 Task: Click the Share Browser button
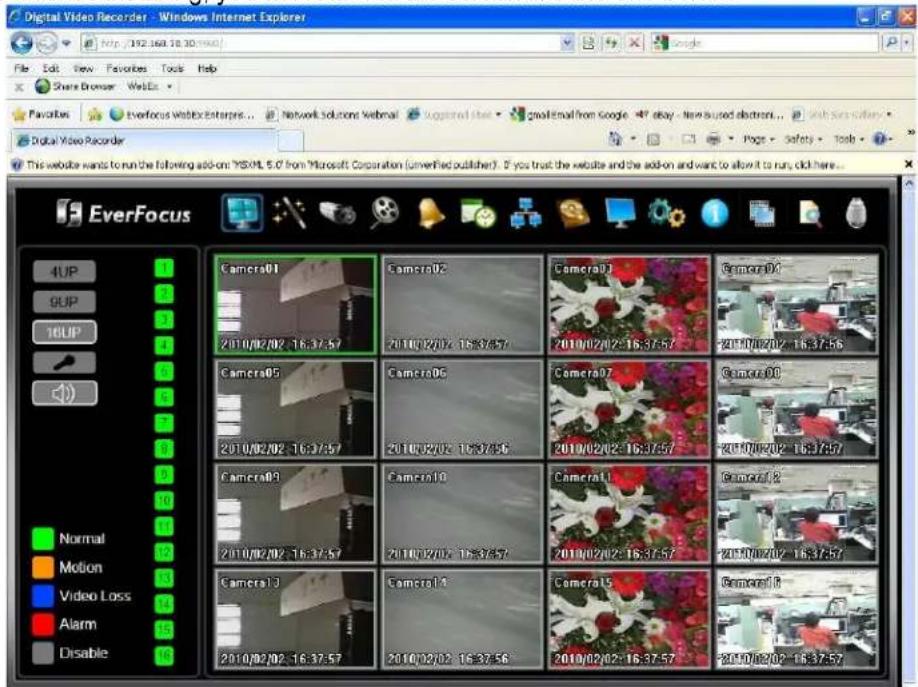(x=76, y=87)
